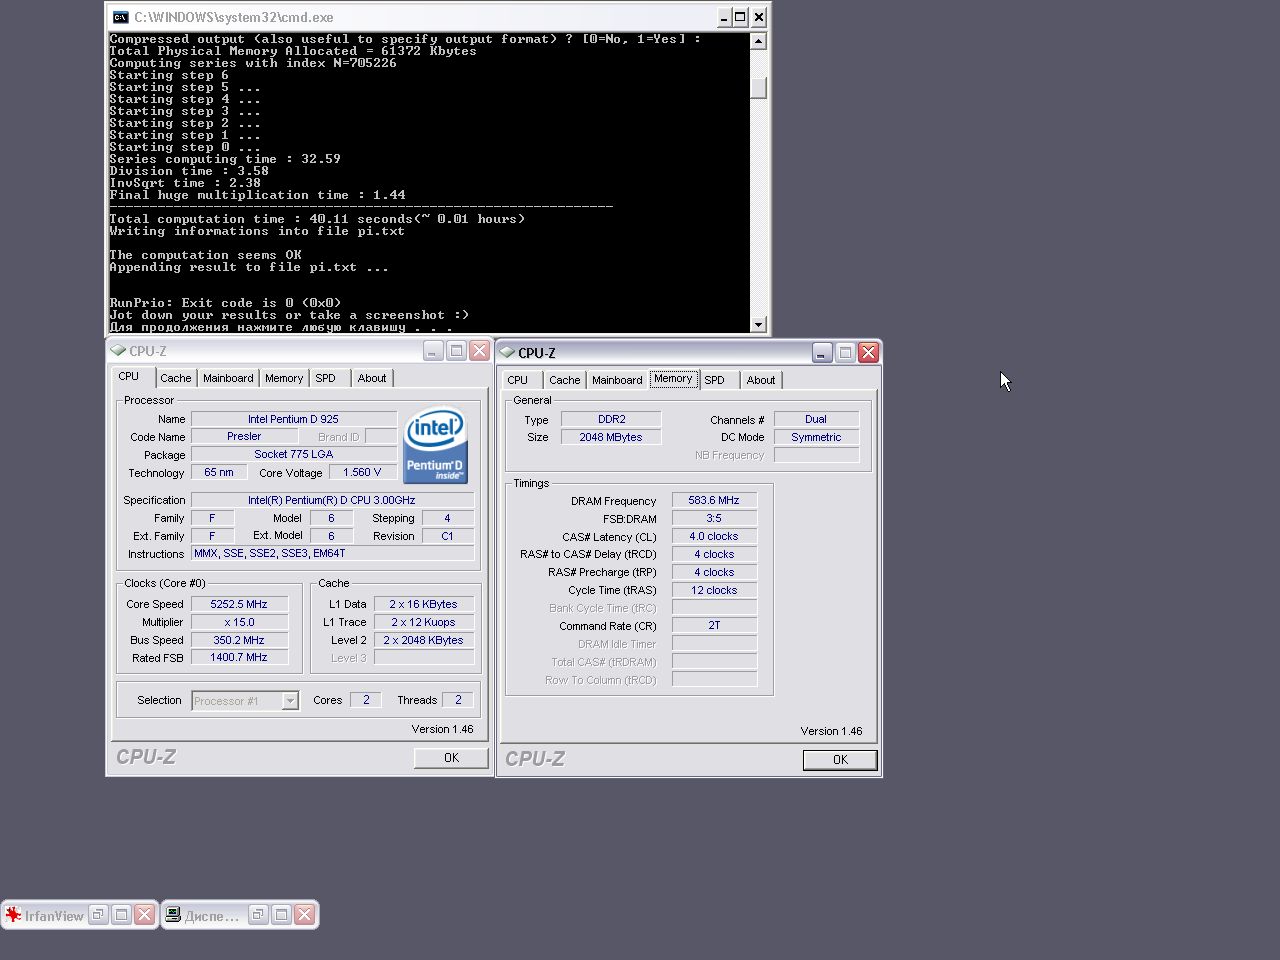Screen dimensions: 1280x960
Task: Click the DRAM Frequency value 583.6 MHz
Action: tap(714, 500)
